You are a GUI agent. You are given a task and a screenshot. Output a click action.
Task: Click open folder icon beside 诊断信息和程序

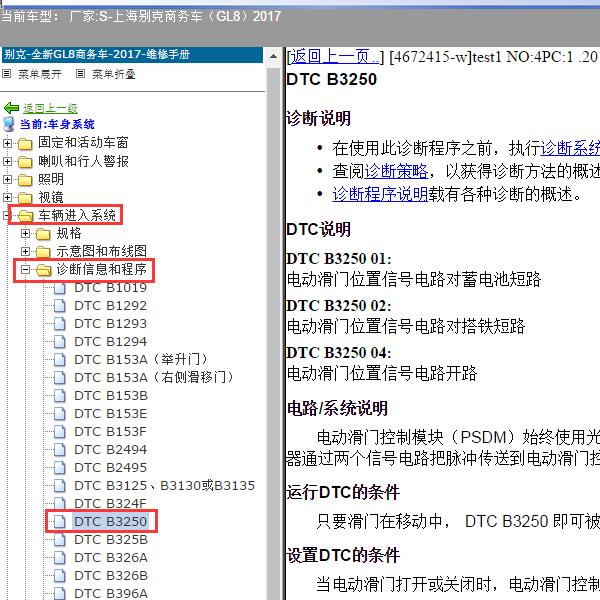coord(43,270)
